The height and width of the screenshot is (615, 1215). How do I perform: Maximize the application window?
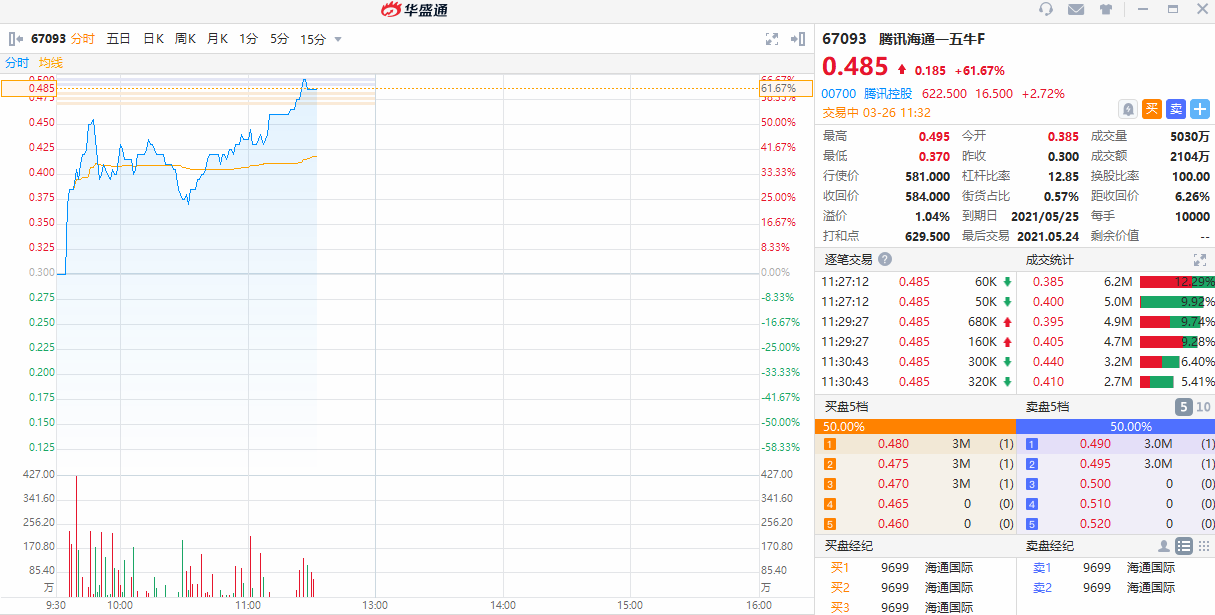(1173, 9)
